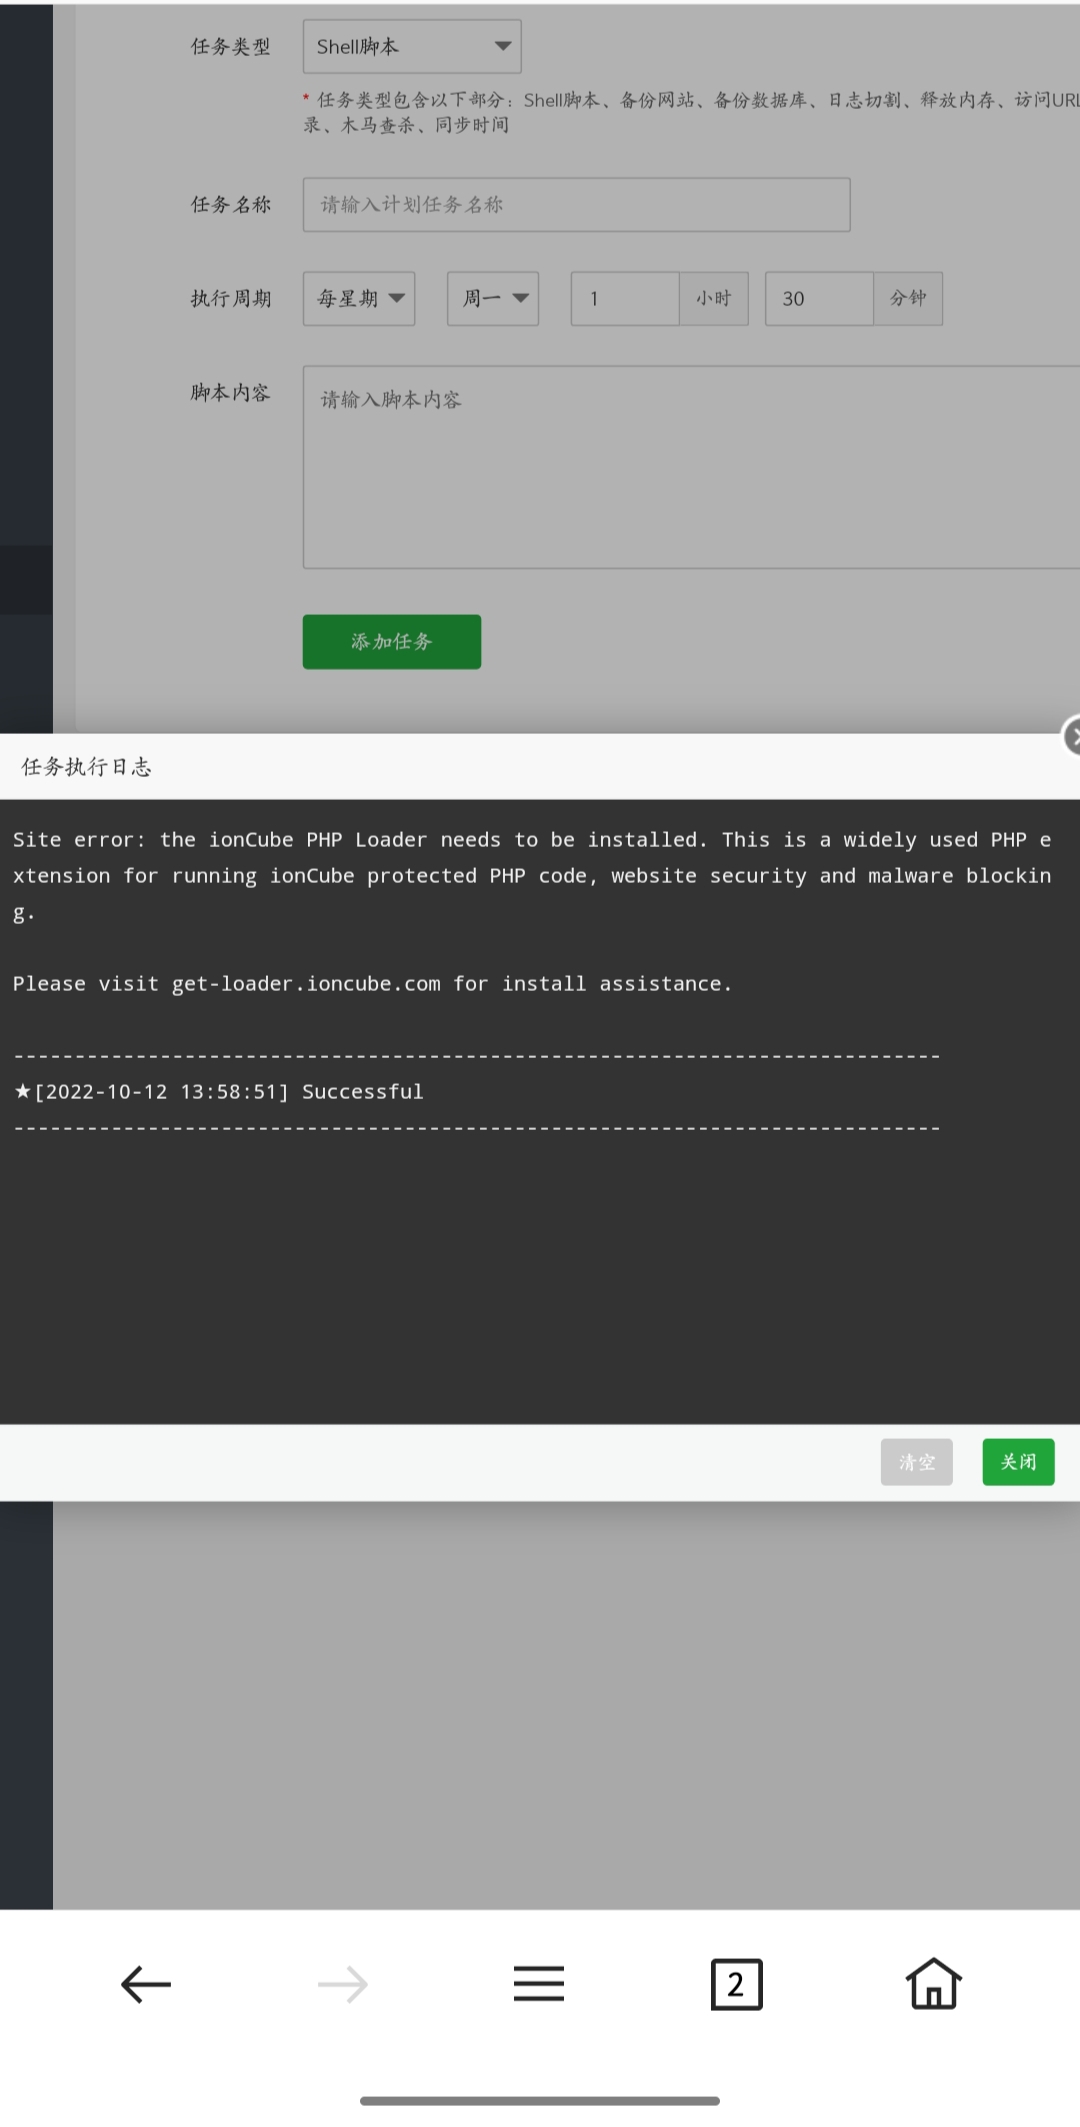The height and width of the screenshot is (2127, 1080).
Task: Open the 每星期 execution cycle dropdown
Action: coord(359,298)
